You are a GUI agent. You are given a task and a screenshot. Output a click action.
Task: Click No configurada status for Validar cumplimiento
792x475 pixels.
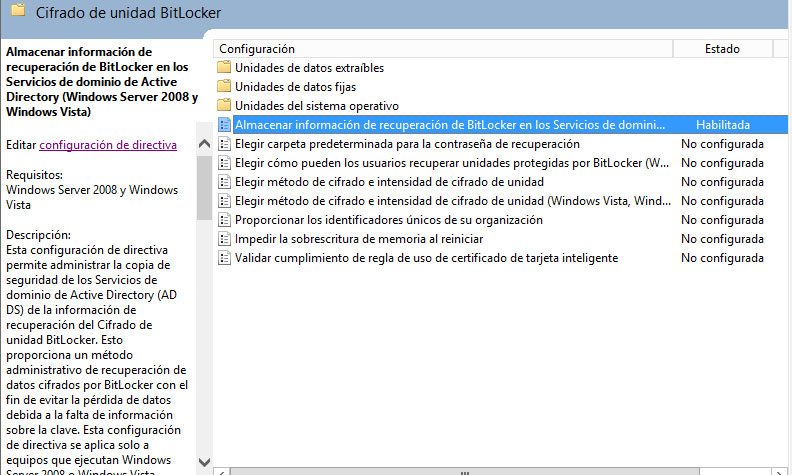722,258
